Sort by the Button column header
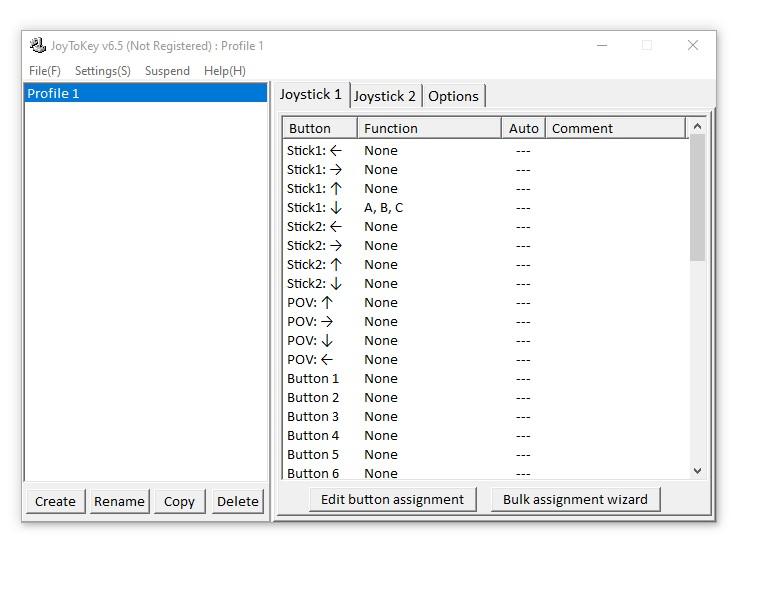 click(x=320, y=128)
